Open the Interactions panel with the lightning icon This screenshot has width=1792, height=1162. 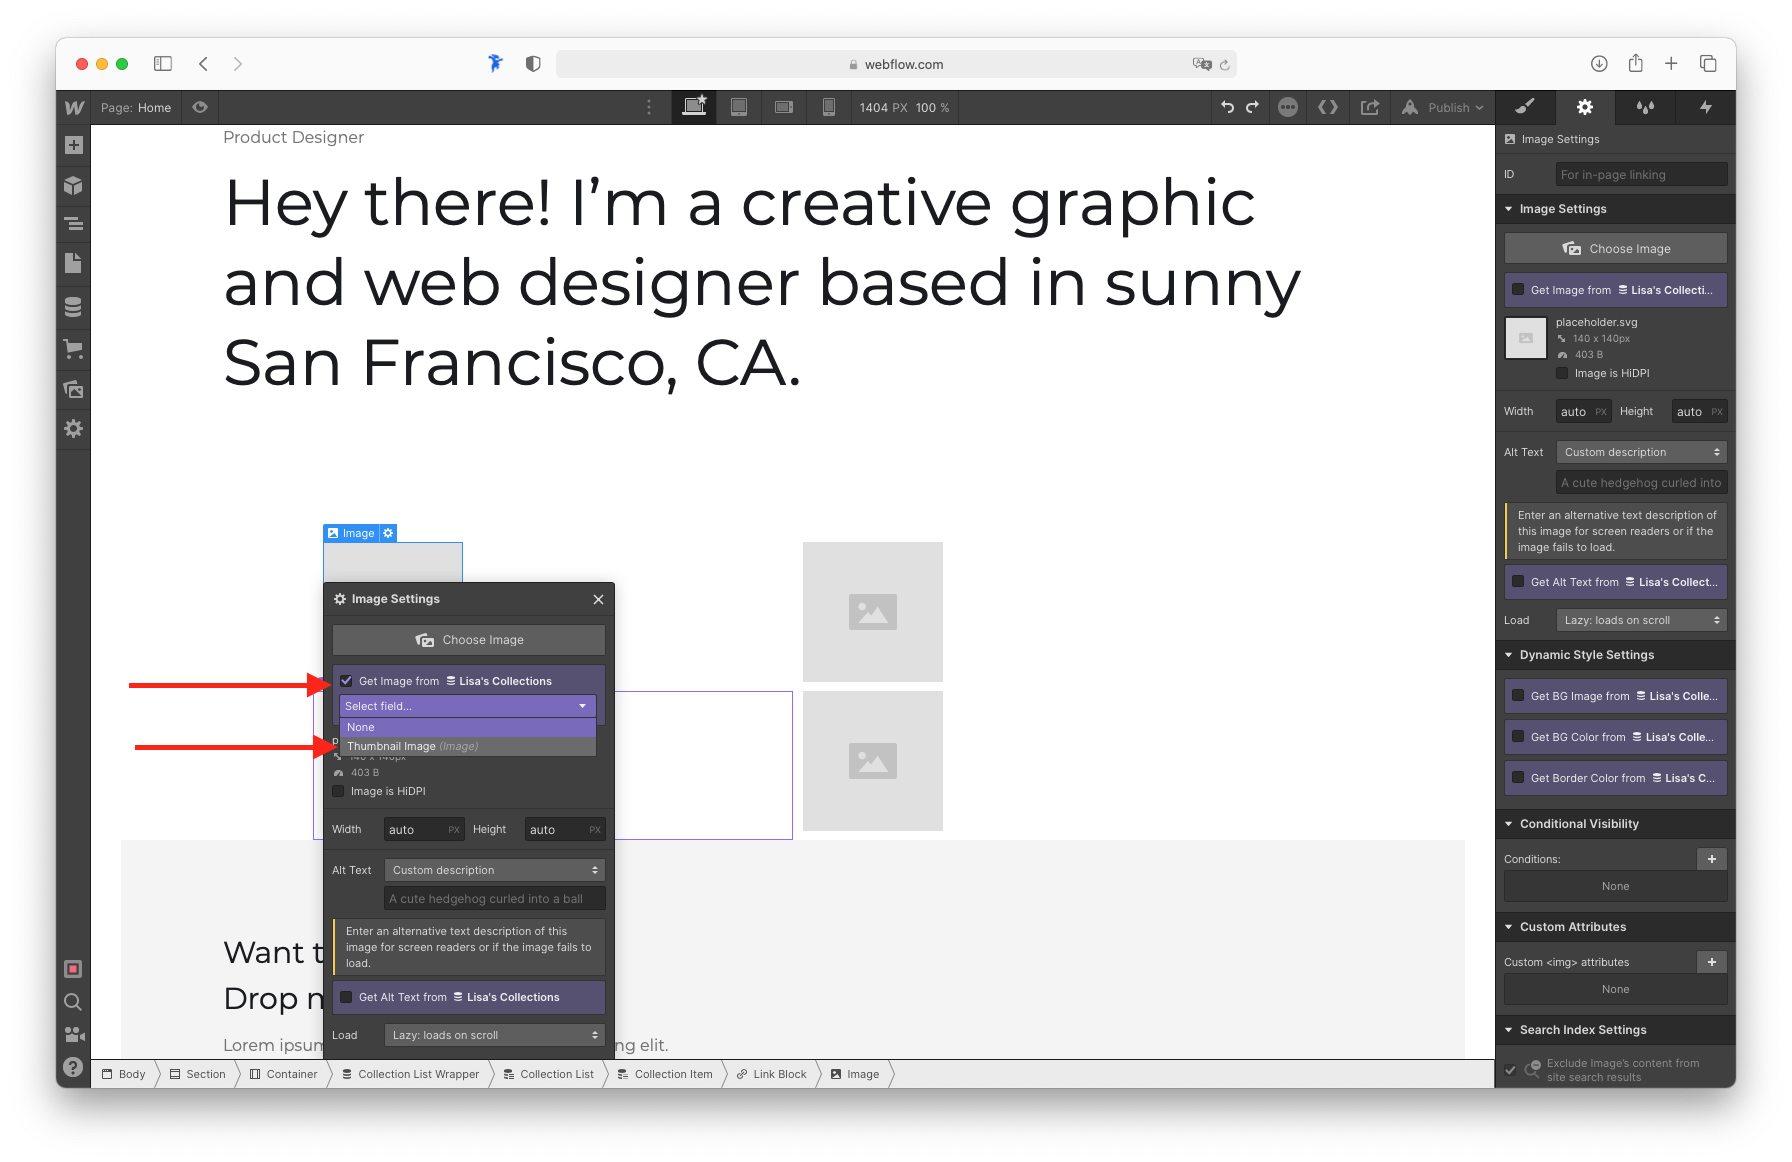pyautogui.click(x=1706, y=107)
